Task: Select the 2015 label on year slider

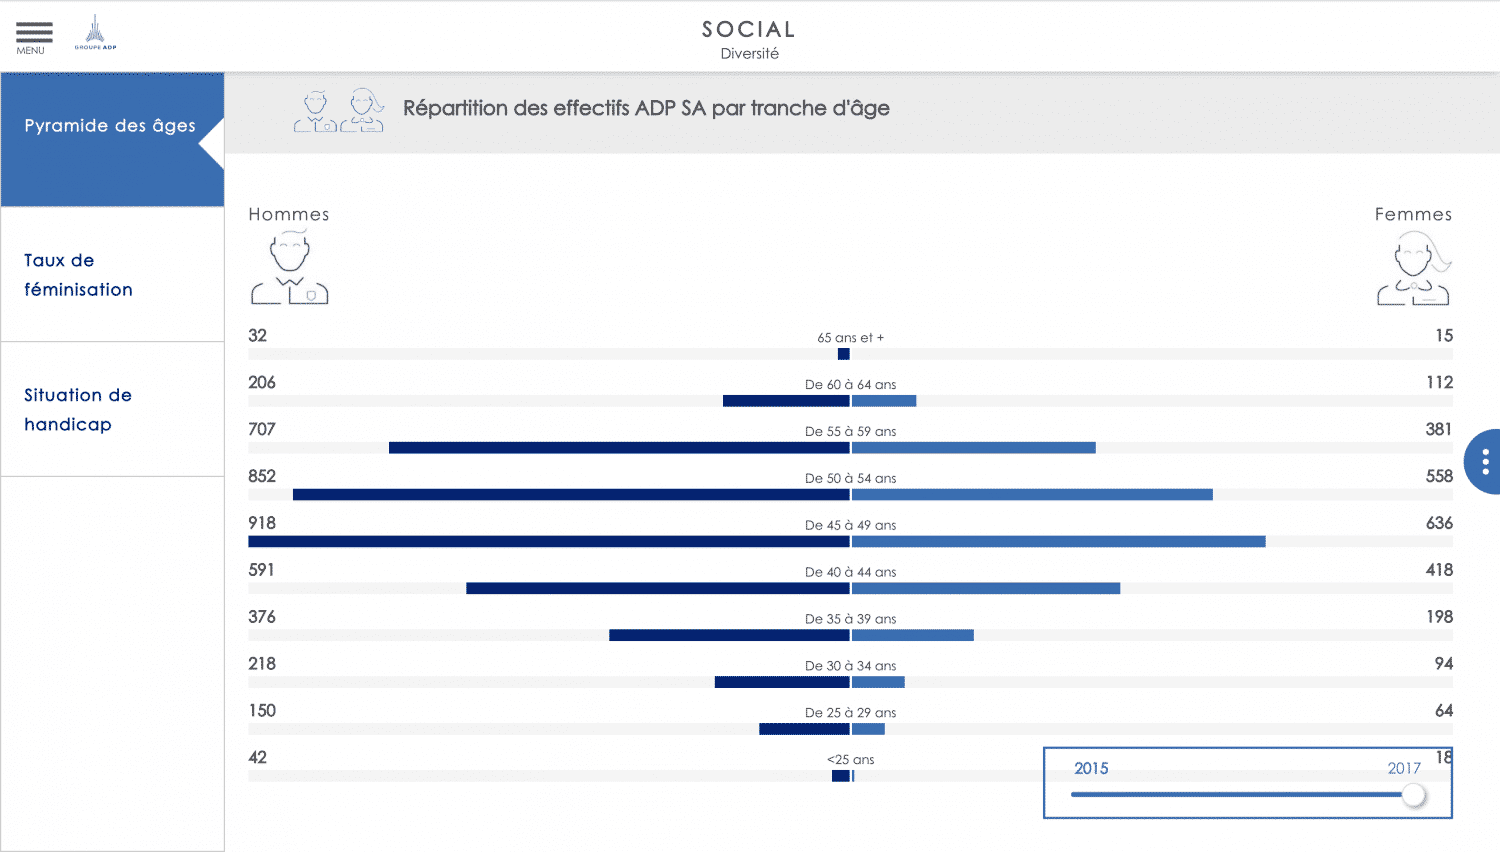Action: 1091,768
